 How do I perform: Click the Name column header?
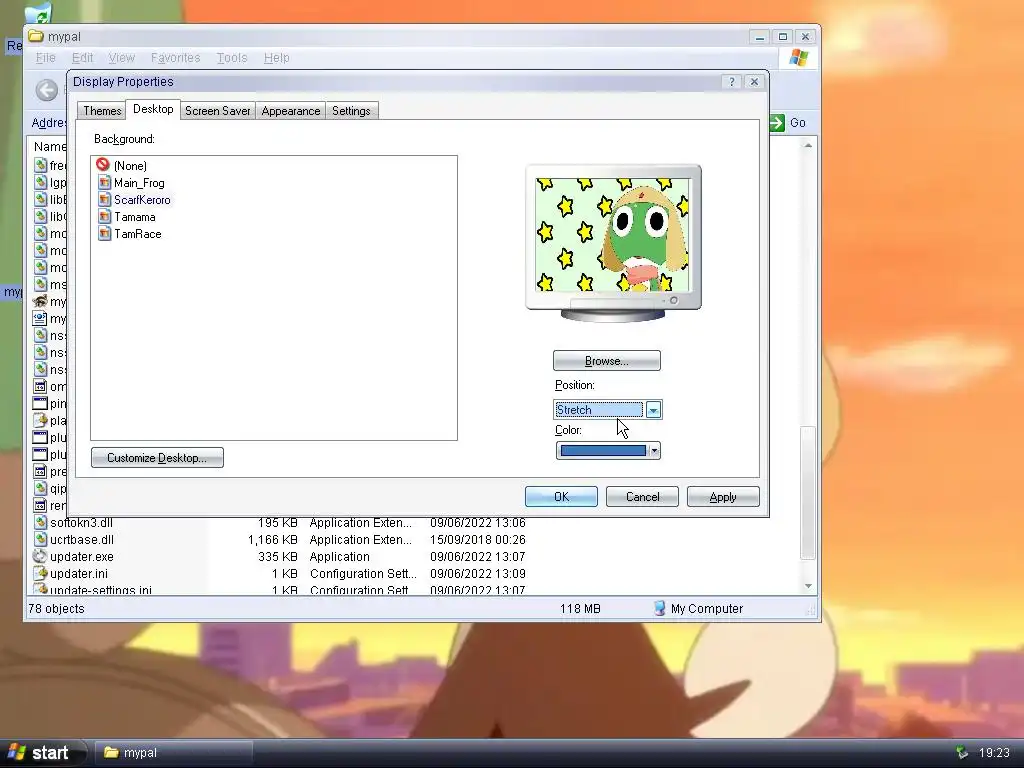pos(50,146)
